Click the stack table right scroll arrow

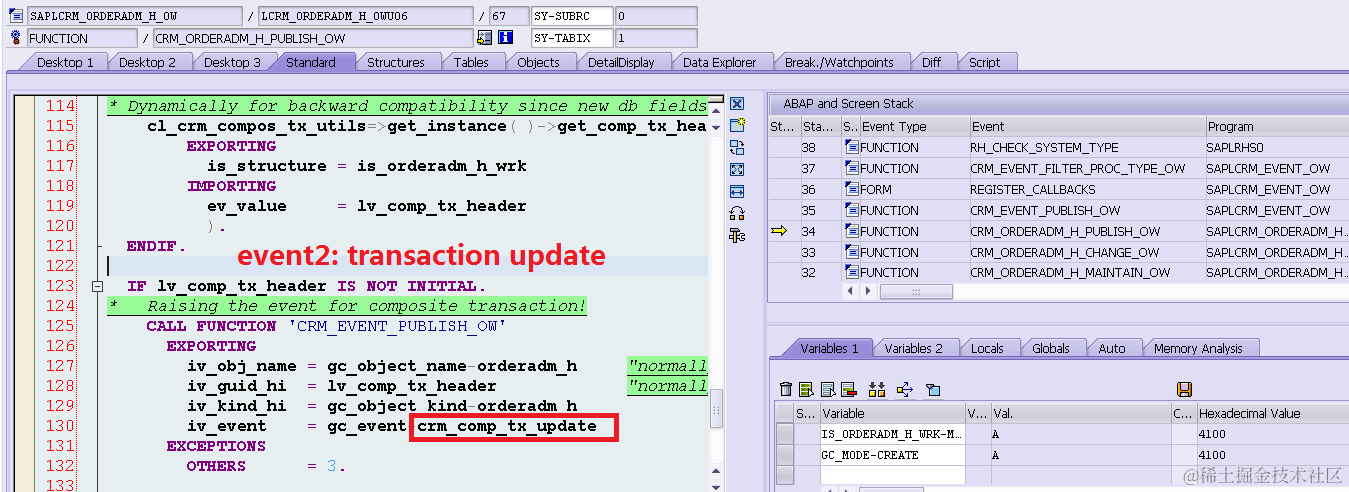(868, 291)
